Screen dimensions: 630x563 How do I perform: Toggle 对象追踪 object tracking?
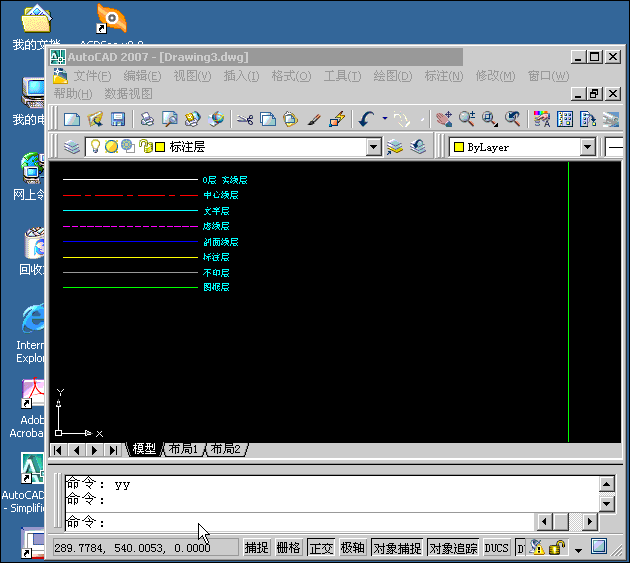pyautogui.click(x=453, y=548)
